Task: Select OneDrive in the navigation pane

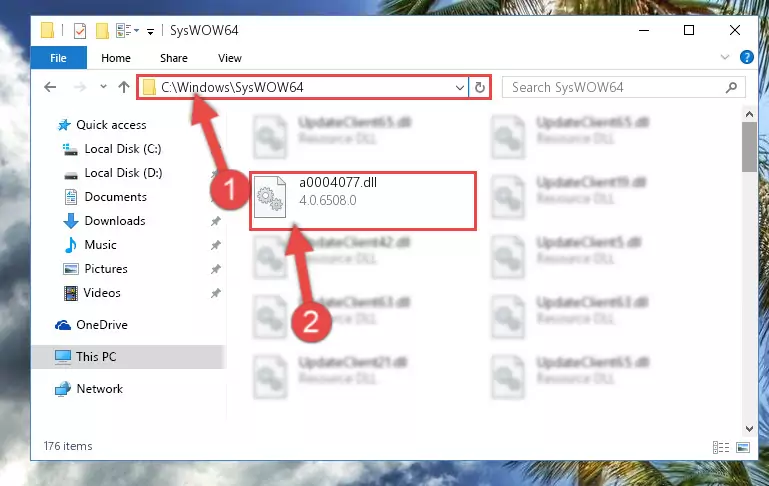Action: pos(102,325)
